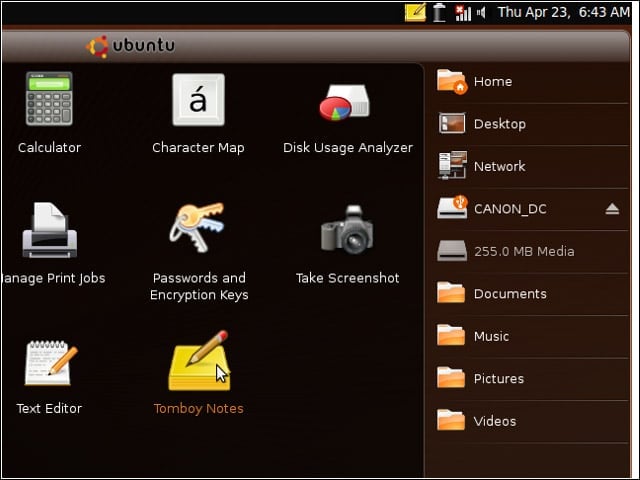Select Pictures label in places list
640x480 pixels.
tap(498, 379)
